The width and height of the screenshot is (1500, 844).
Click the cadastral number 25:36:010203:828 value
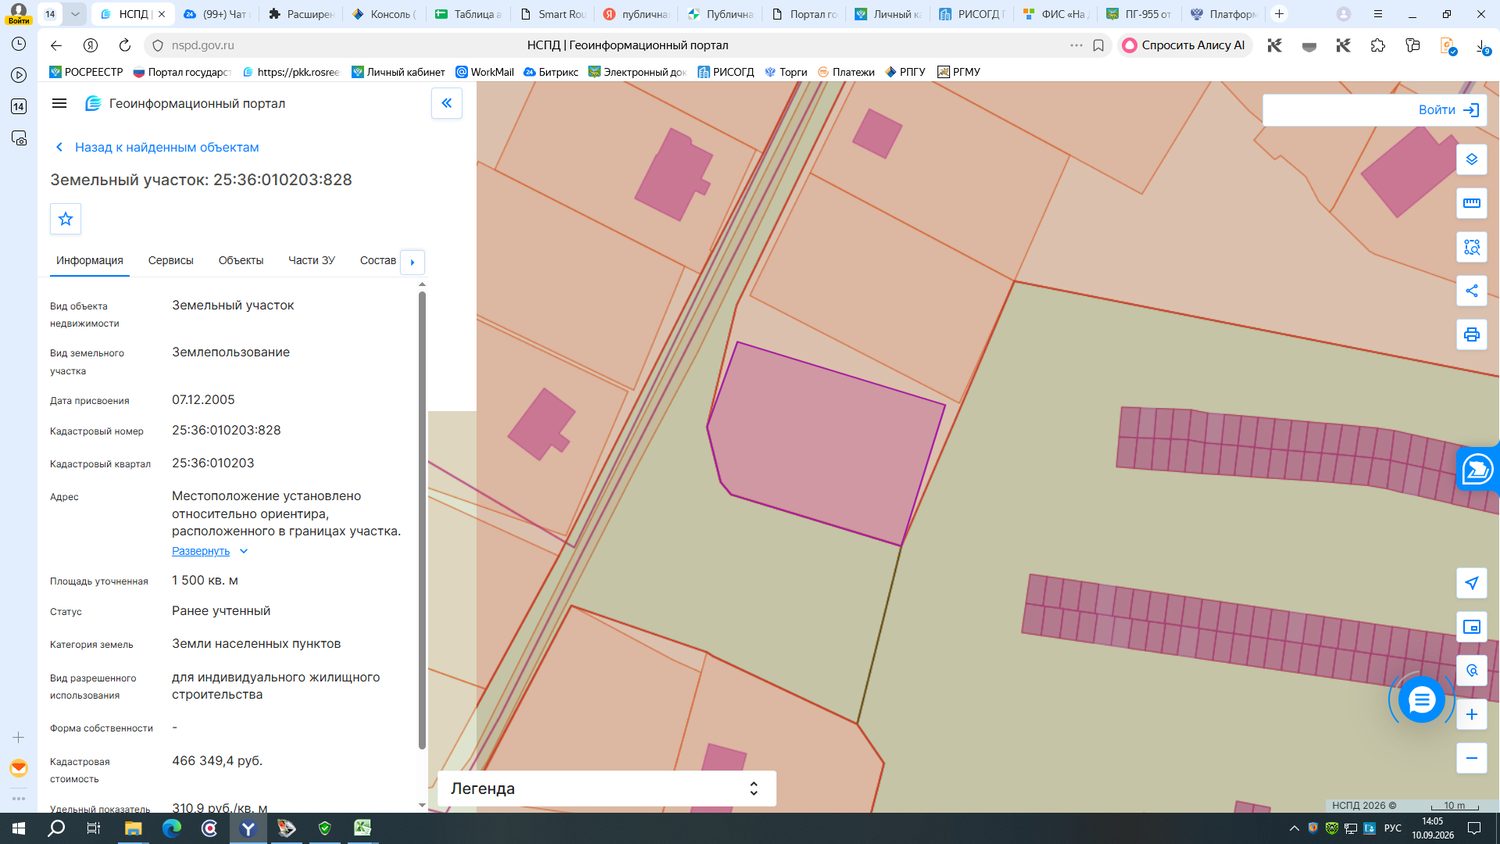coord(226,430)
